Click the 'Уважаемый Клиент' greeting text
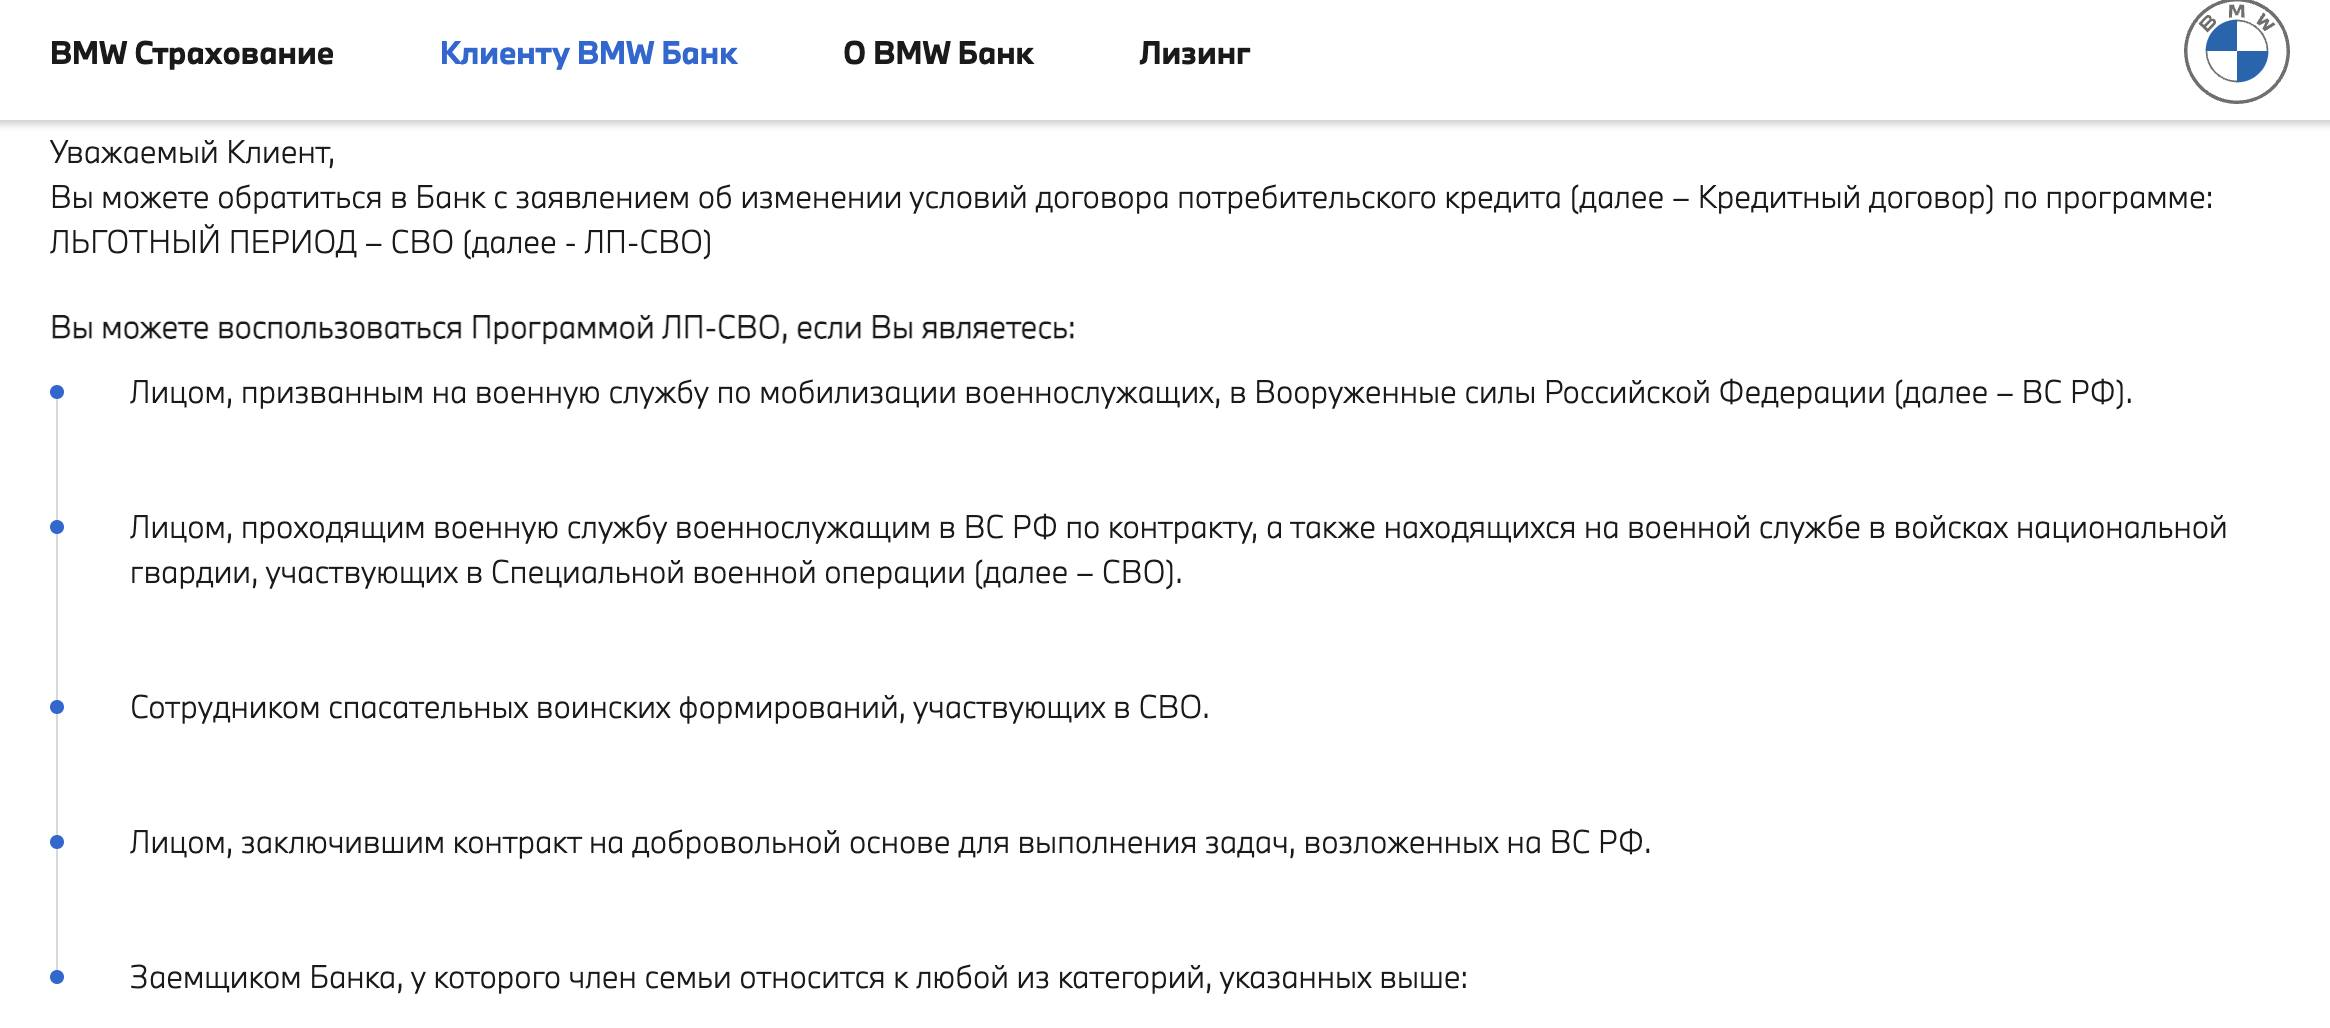Viewport: 2330px width, 1028px height. [192, 153]
